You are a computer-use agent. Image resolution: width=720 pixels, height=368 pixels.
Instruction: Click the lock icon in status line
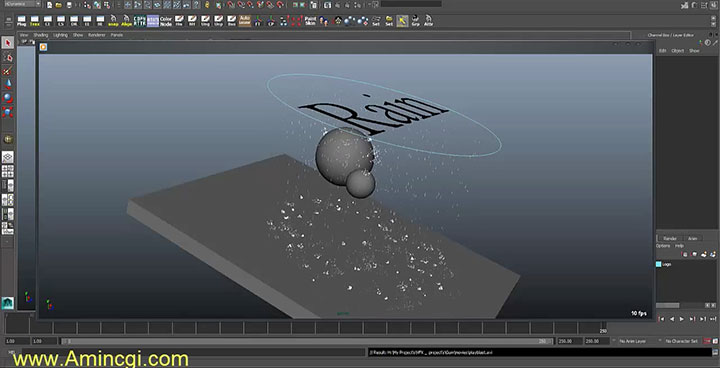point(207,5)
